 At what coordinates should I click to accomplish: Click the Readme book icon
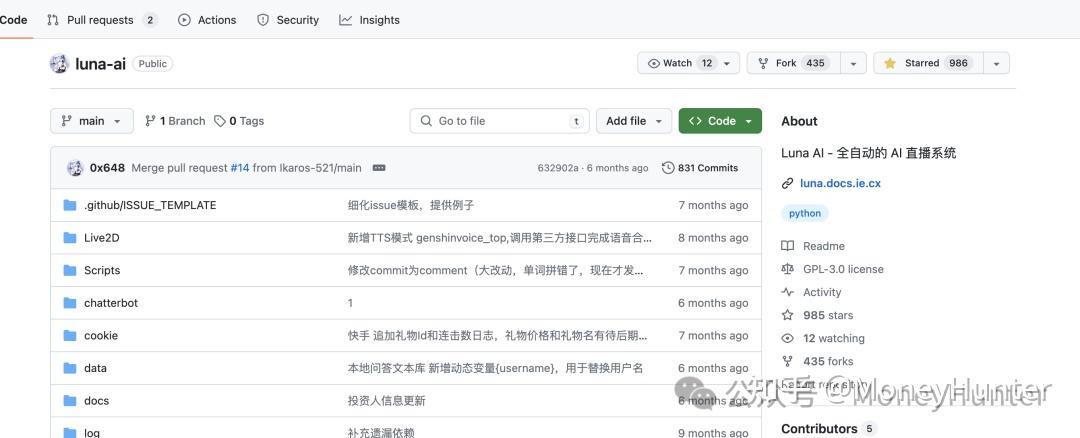click(x=788, y=246)
